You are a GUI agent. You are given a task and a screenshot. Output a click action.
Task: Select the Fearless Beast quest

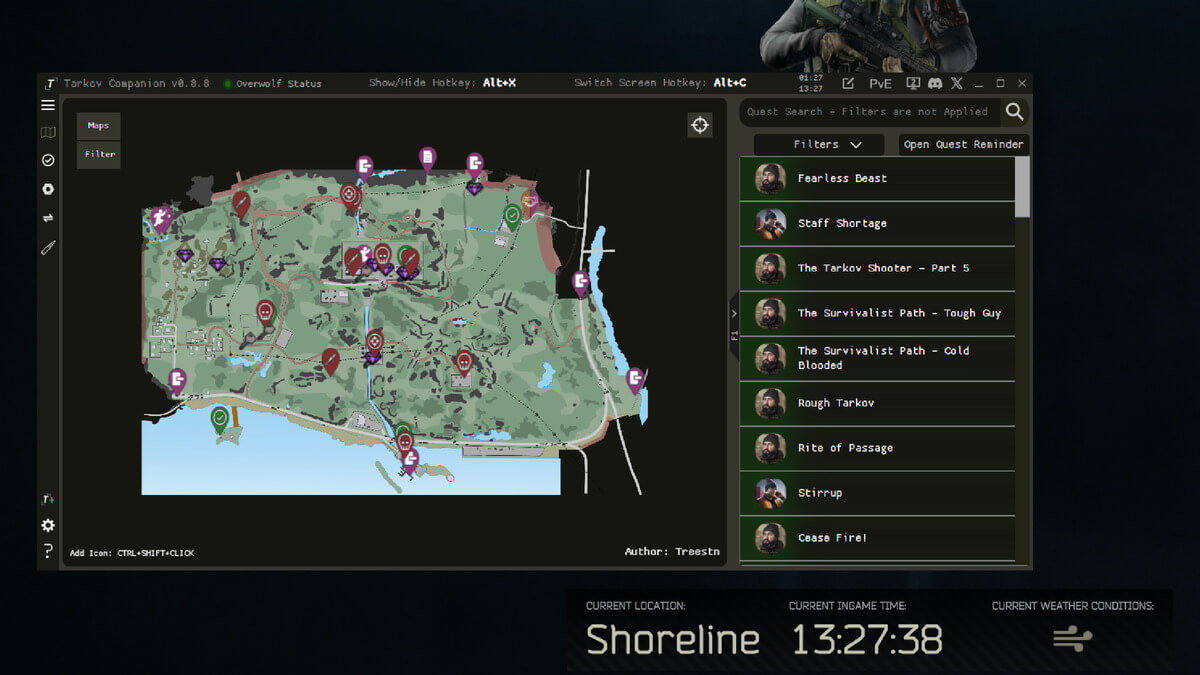click(877, 179)
